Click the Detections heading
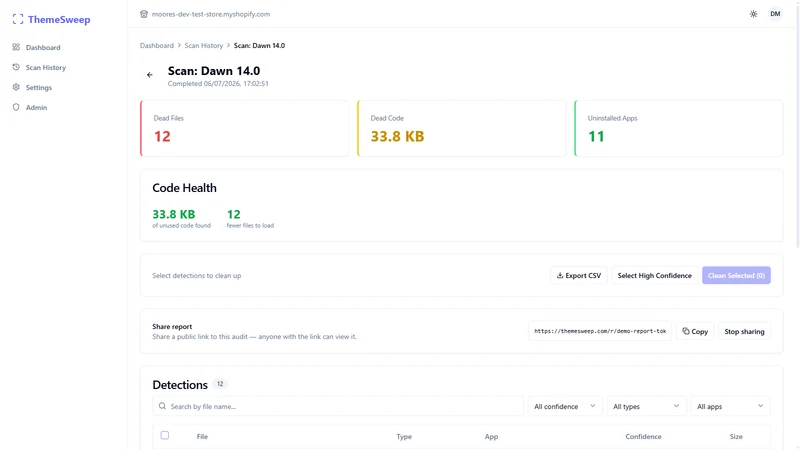 (x=180, y=385)
